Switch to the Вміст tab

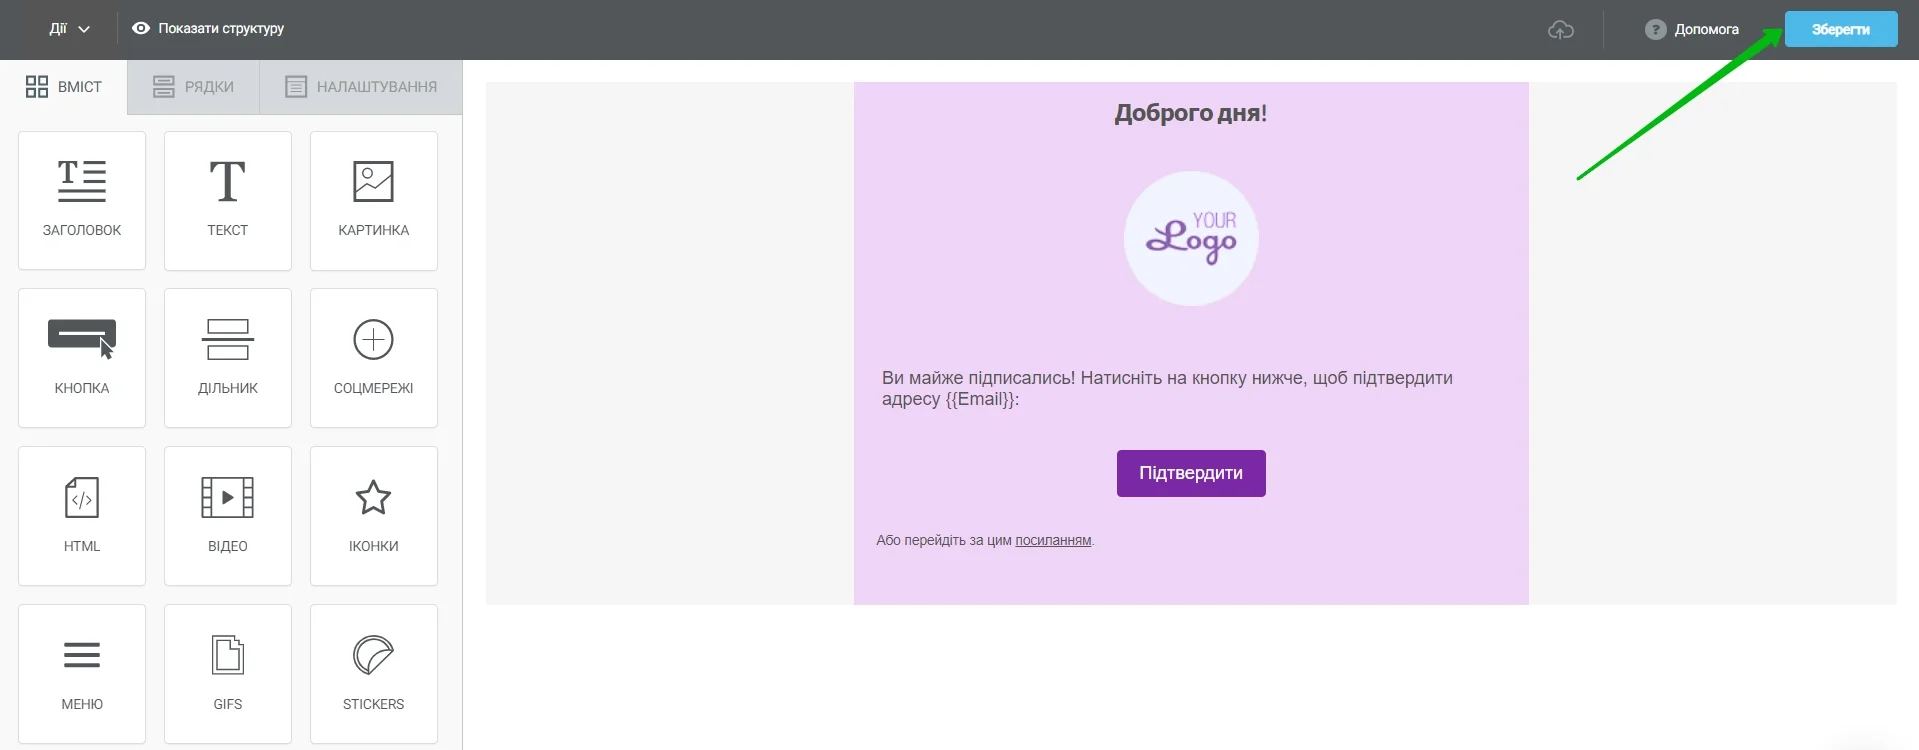click(x=64, y=87)
